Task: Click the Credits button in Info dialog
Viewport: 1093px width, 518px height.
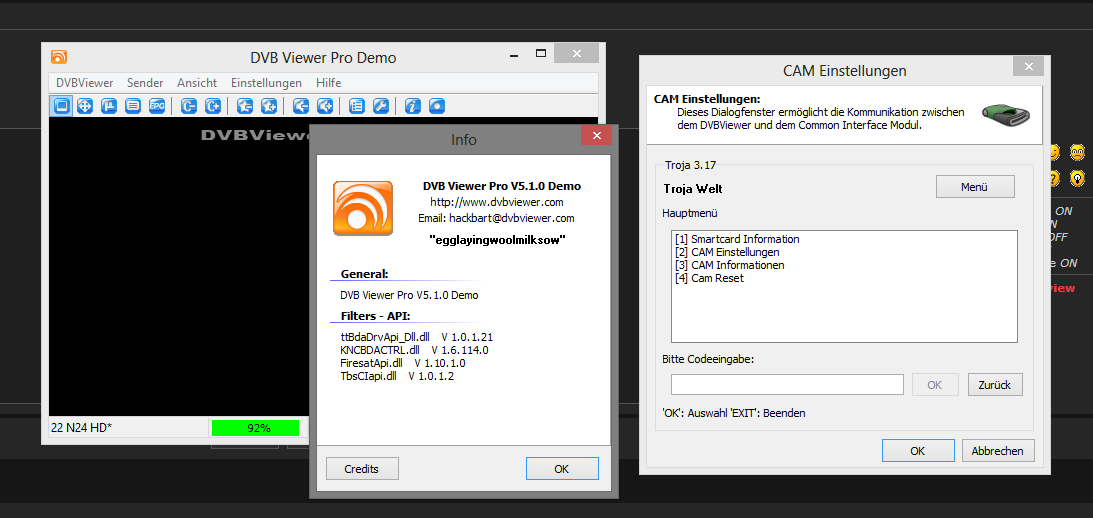Action: (362, 469)
